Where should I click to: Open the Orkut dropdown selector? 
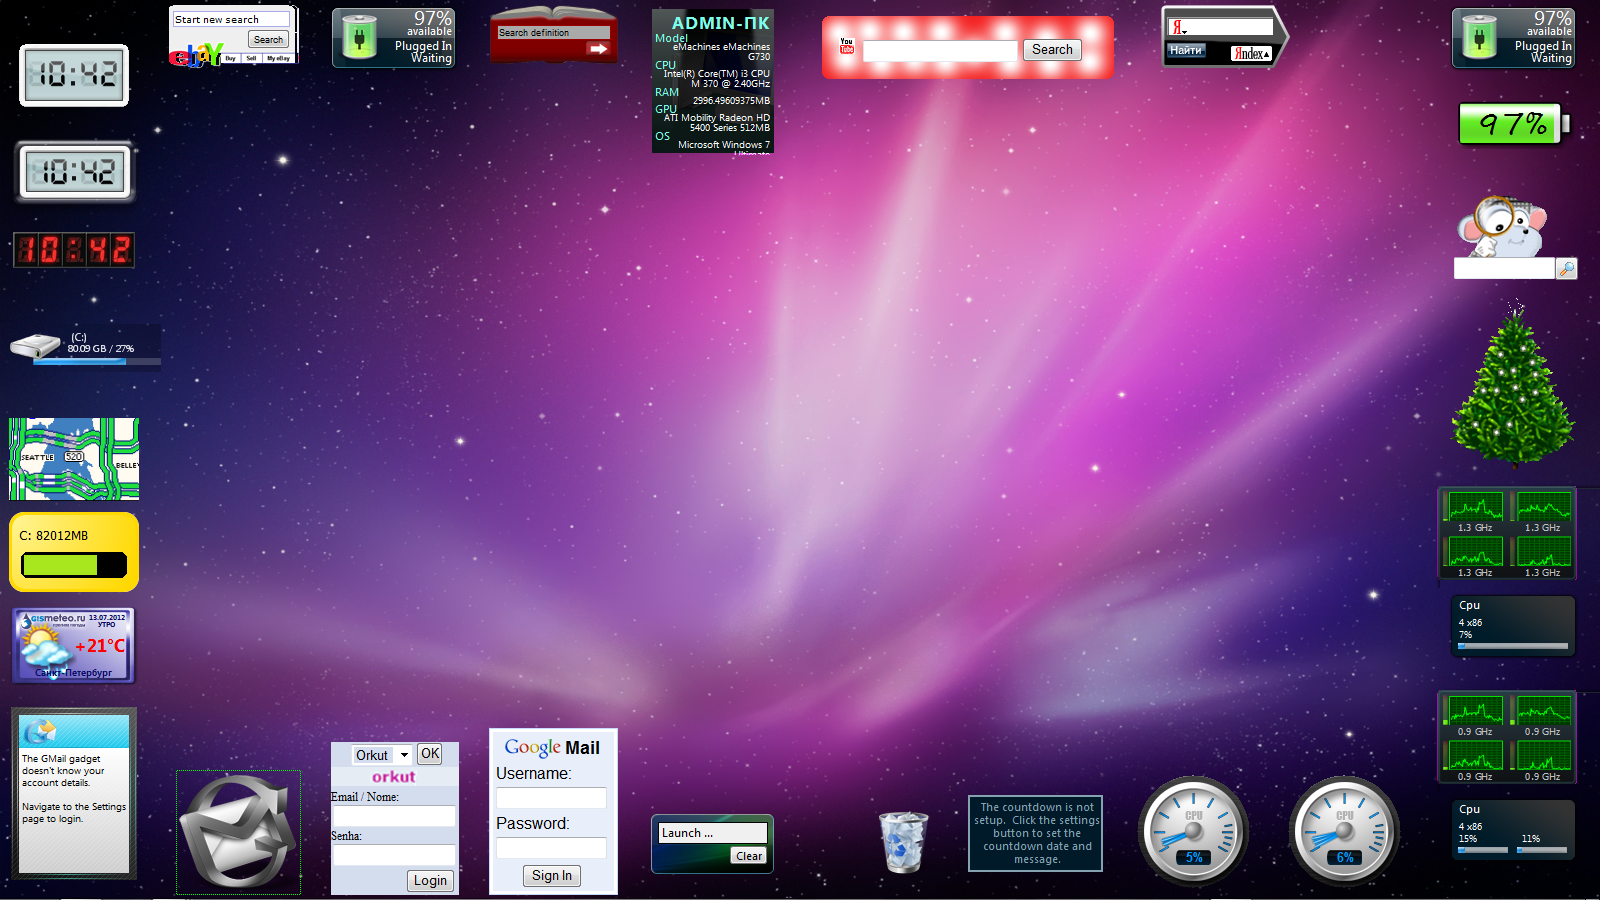(x=382, y=755)
